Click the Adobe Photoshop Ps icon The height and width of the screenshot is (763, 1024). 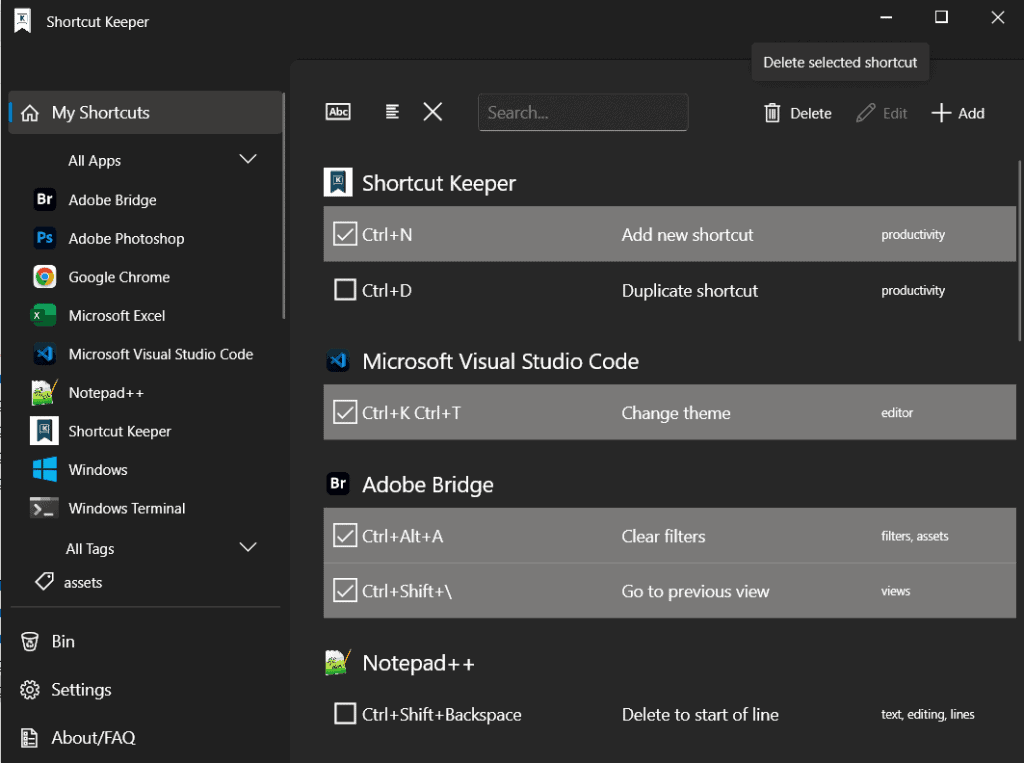(44, 238)
